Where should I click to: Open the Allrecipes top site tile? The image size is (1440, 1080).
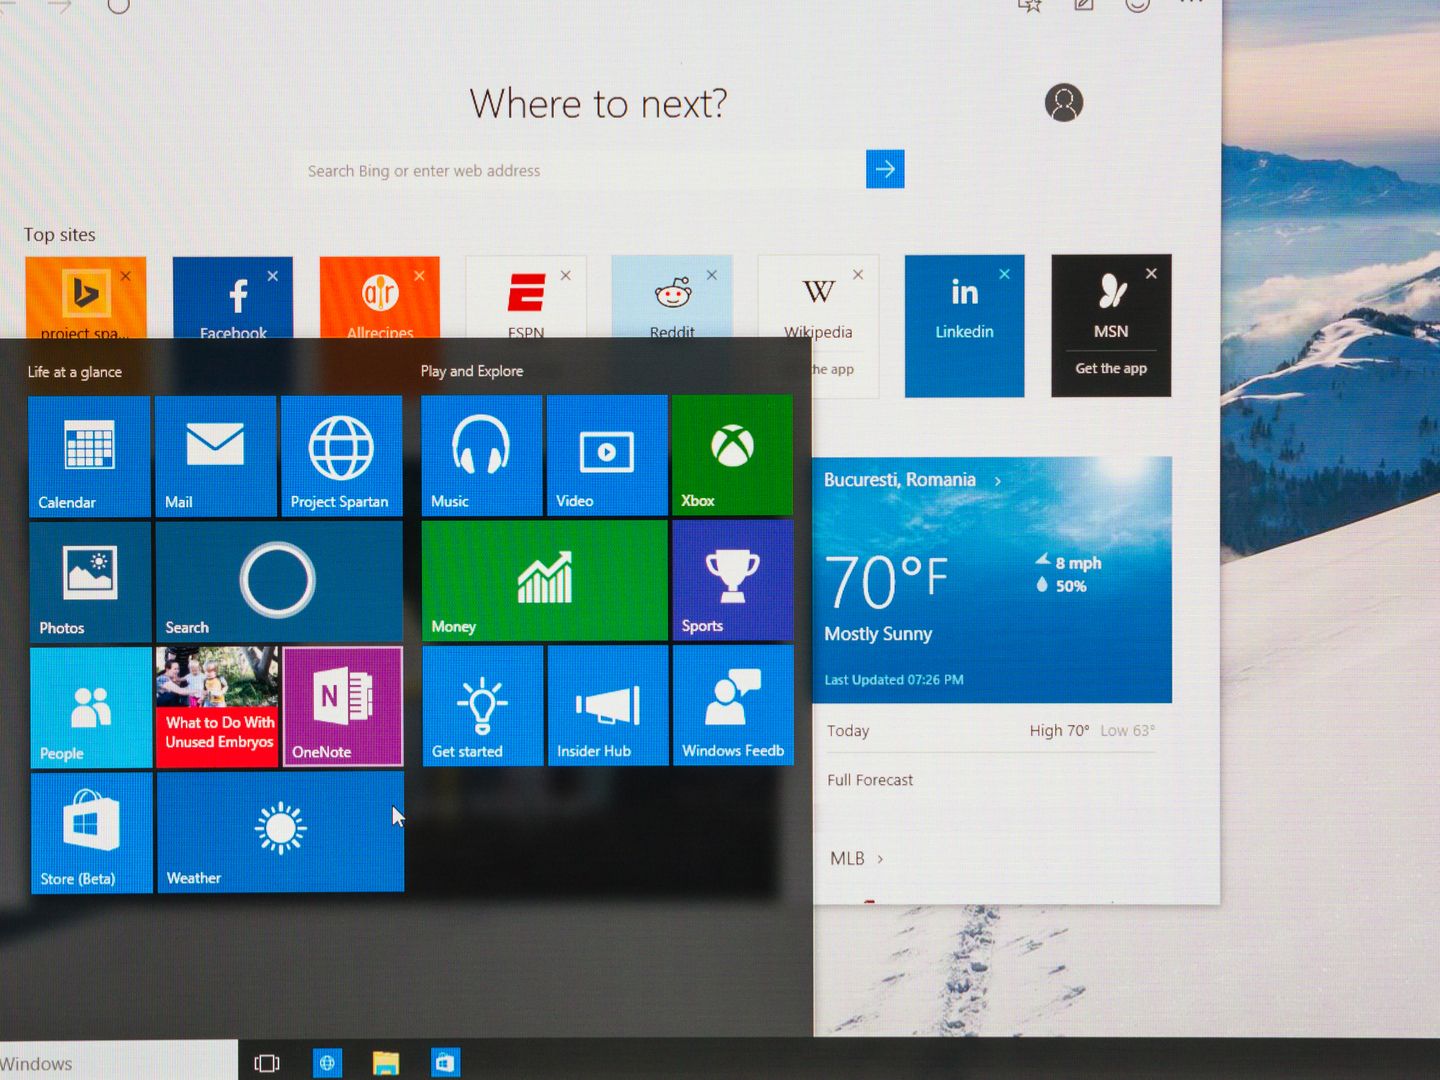coord(379,299)
